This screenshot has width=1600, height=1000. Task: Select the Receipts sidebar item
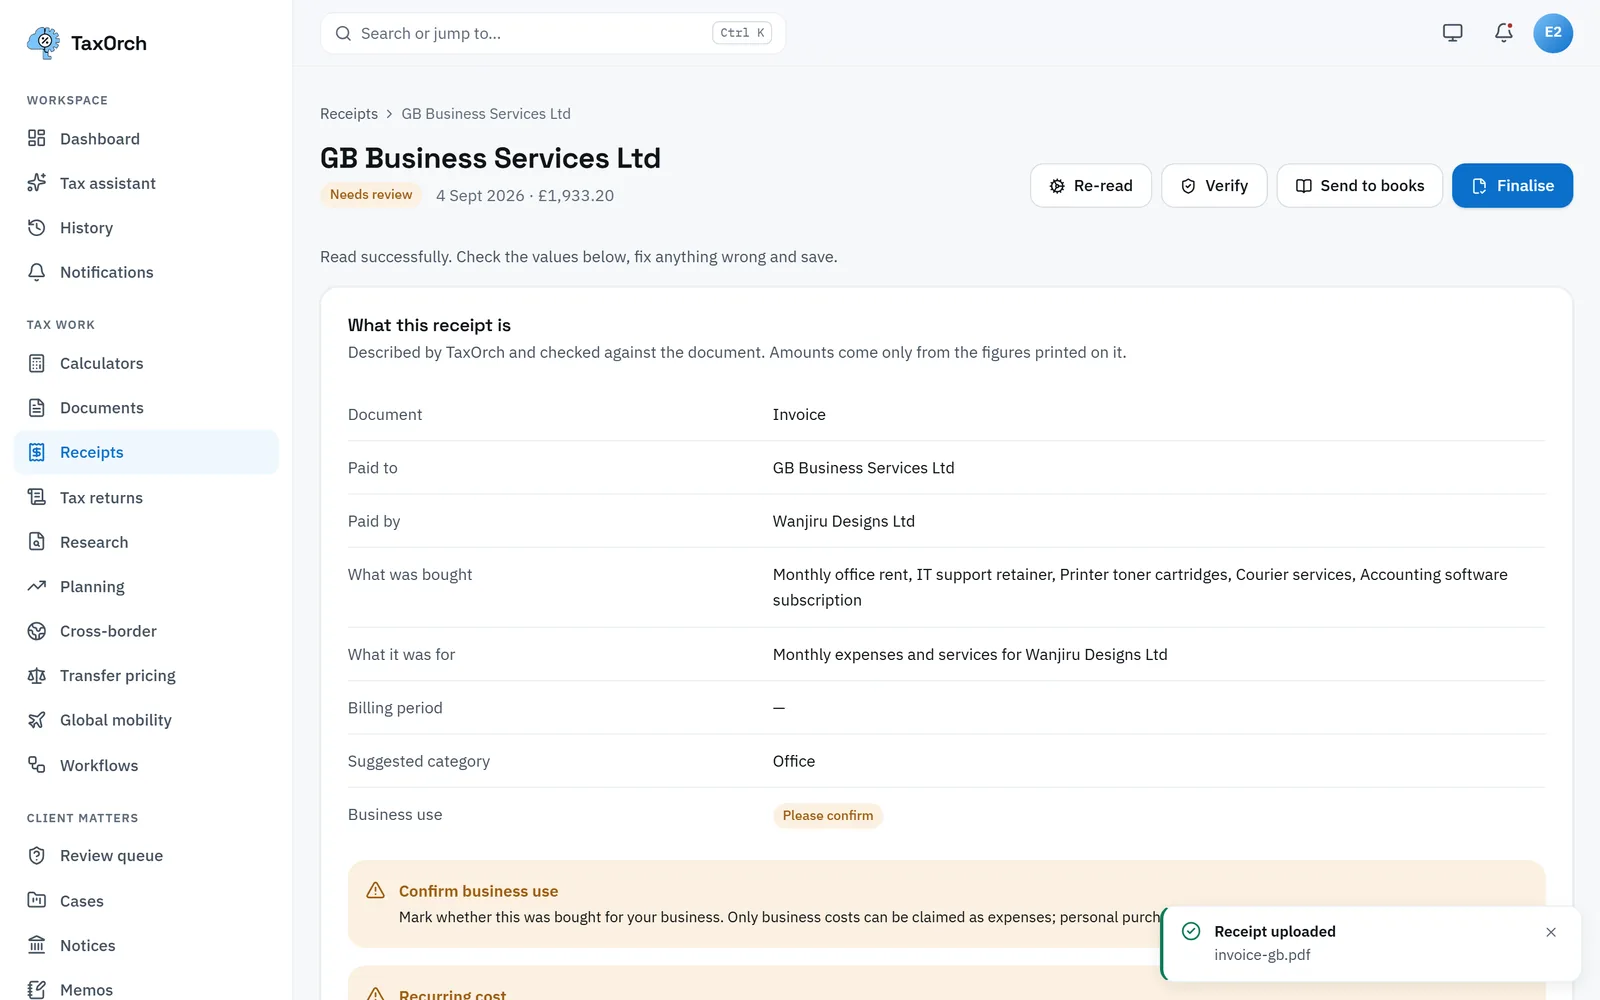tap(146, 452)
